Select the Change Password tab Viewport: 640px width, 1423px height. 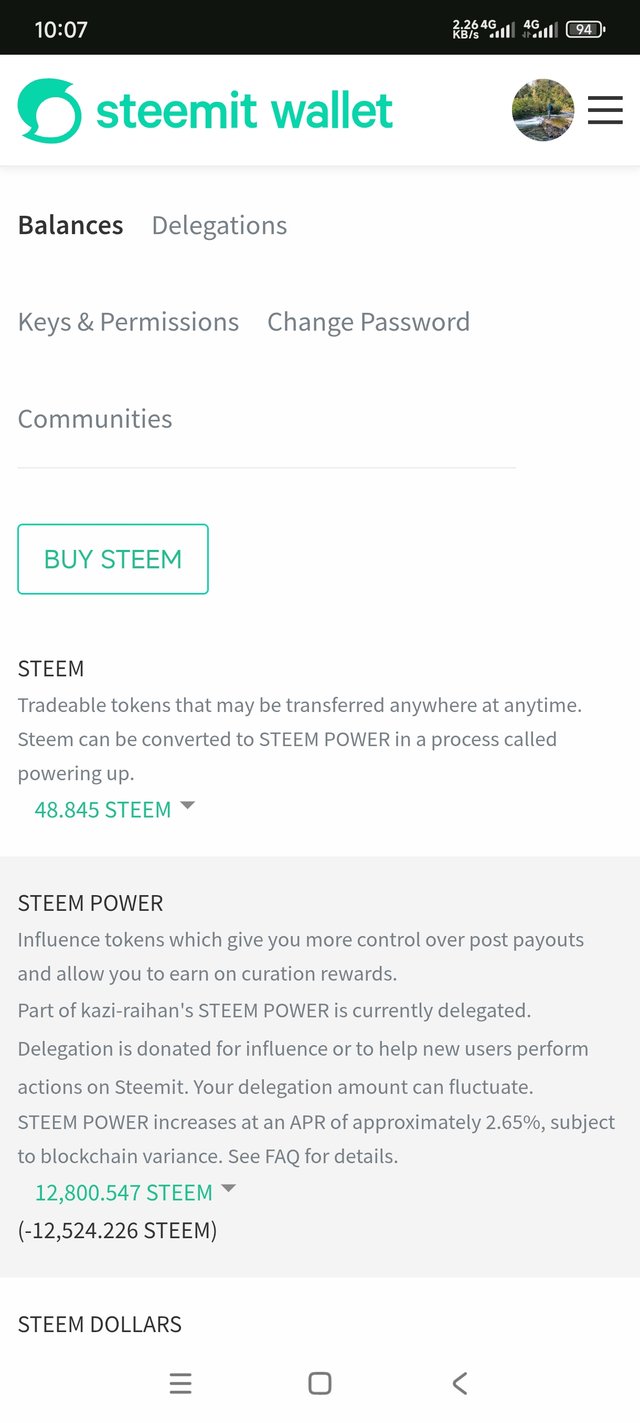[368, 322]
